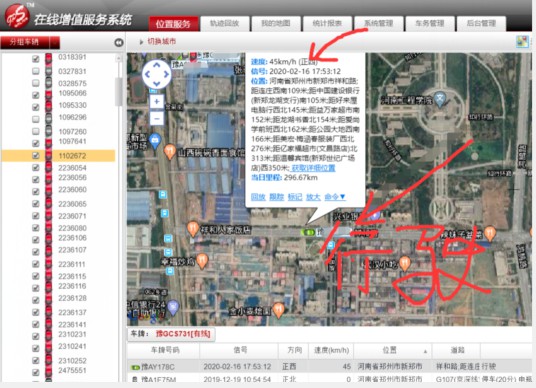Open map layer type icon at top right

(x=522, y=42)
